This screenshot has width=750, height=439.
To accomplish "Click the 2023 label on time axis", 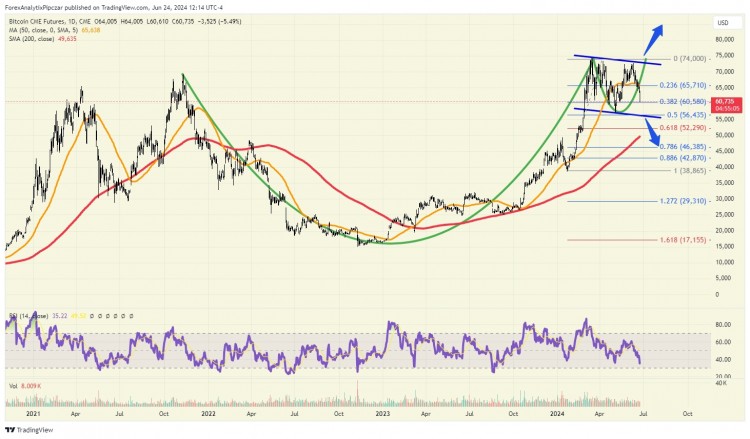I will 383,414.
